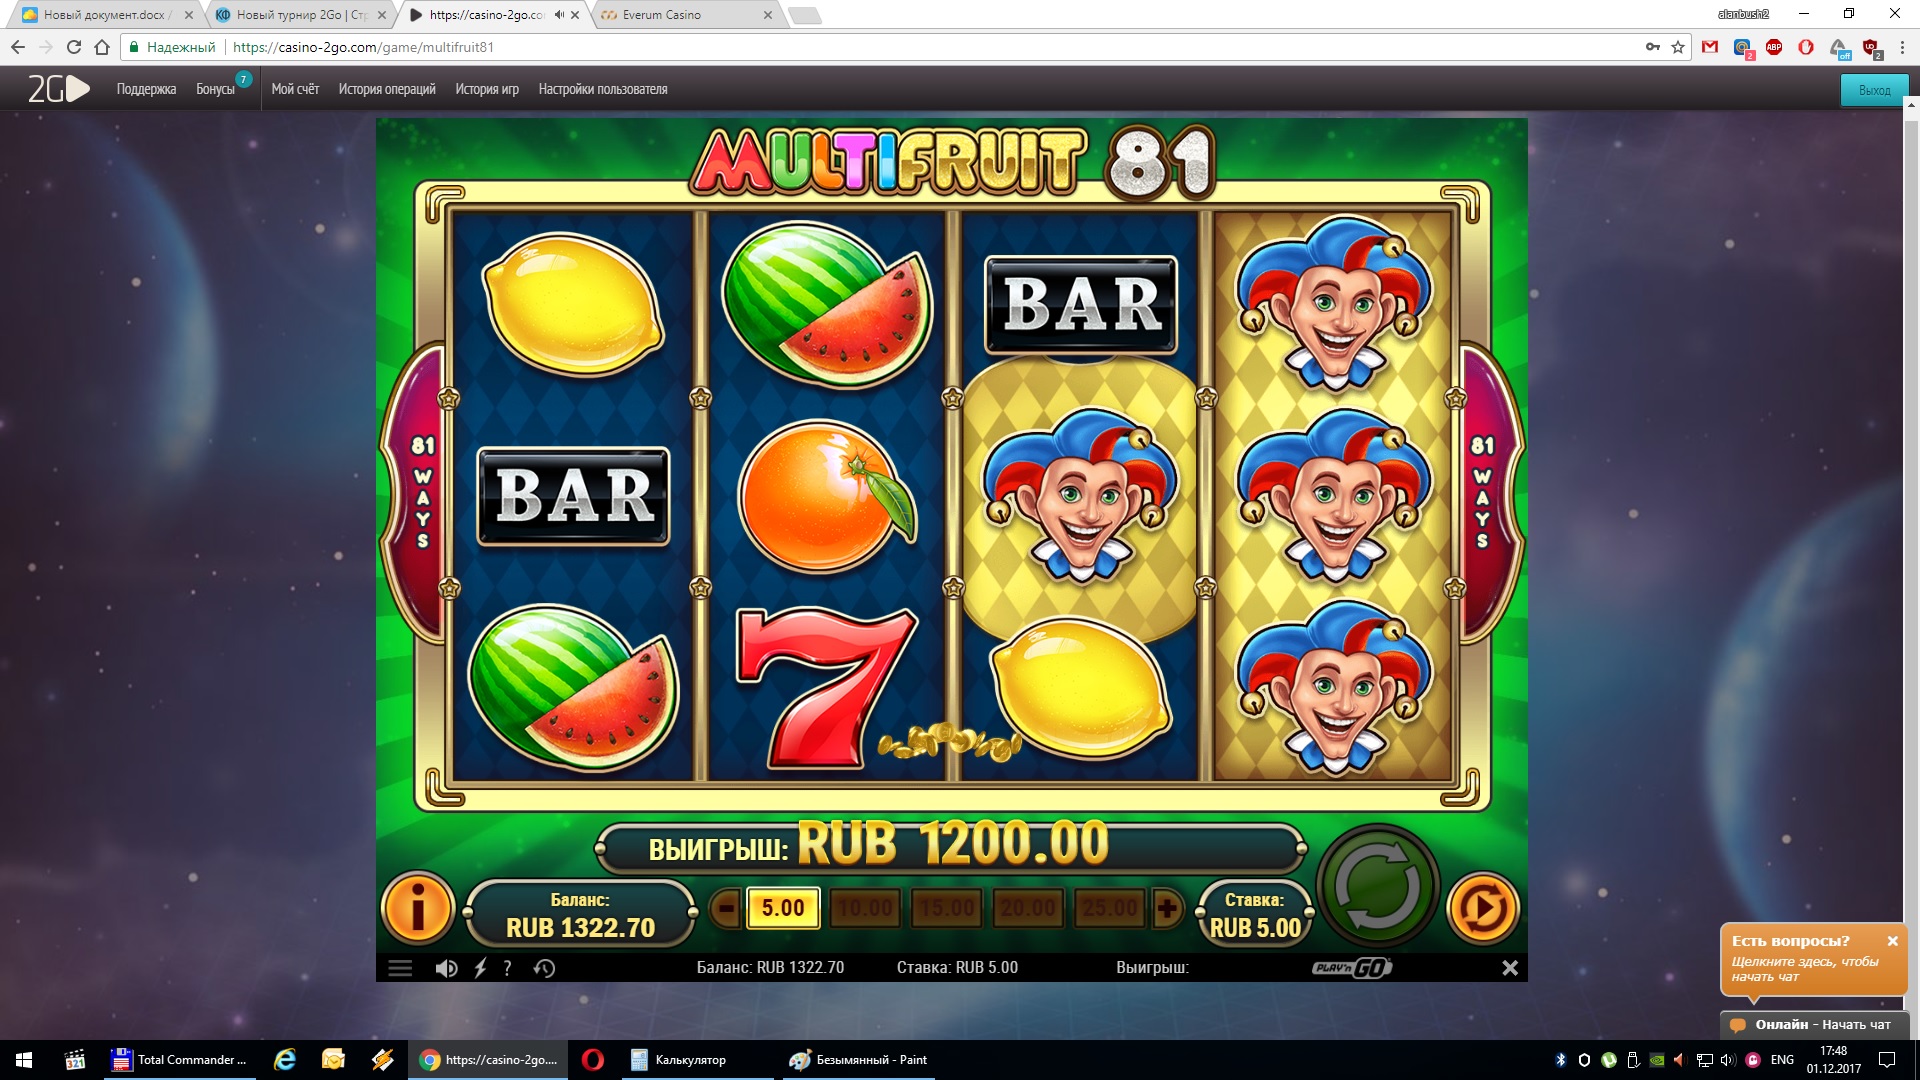Select the 5.00 bet value
This screenshot has width=1920, height=1080.
click(x=783, y=908)
